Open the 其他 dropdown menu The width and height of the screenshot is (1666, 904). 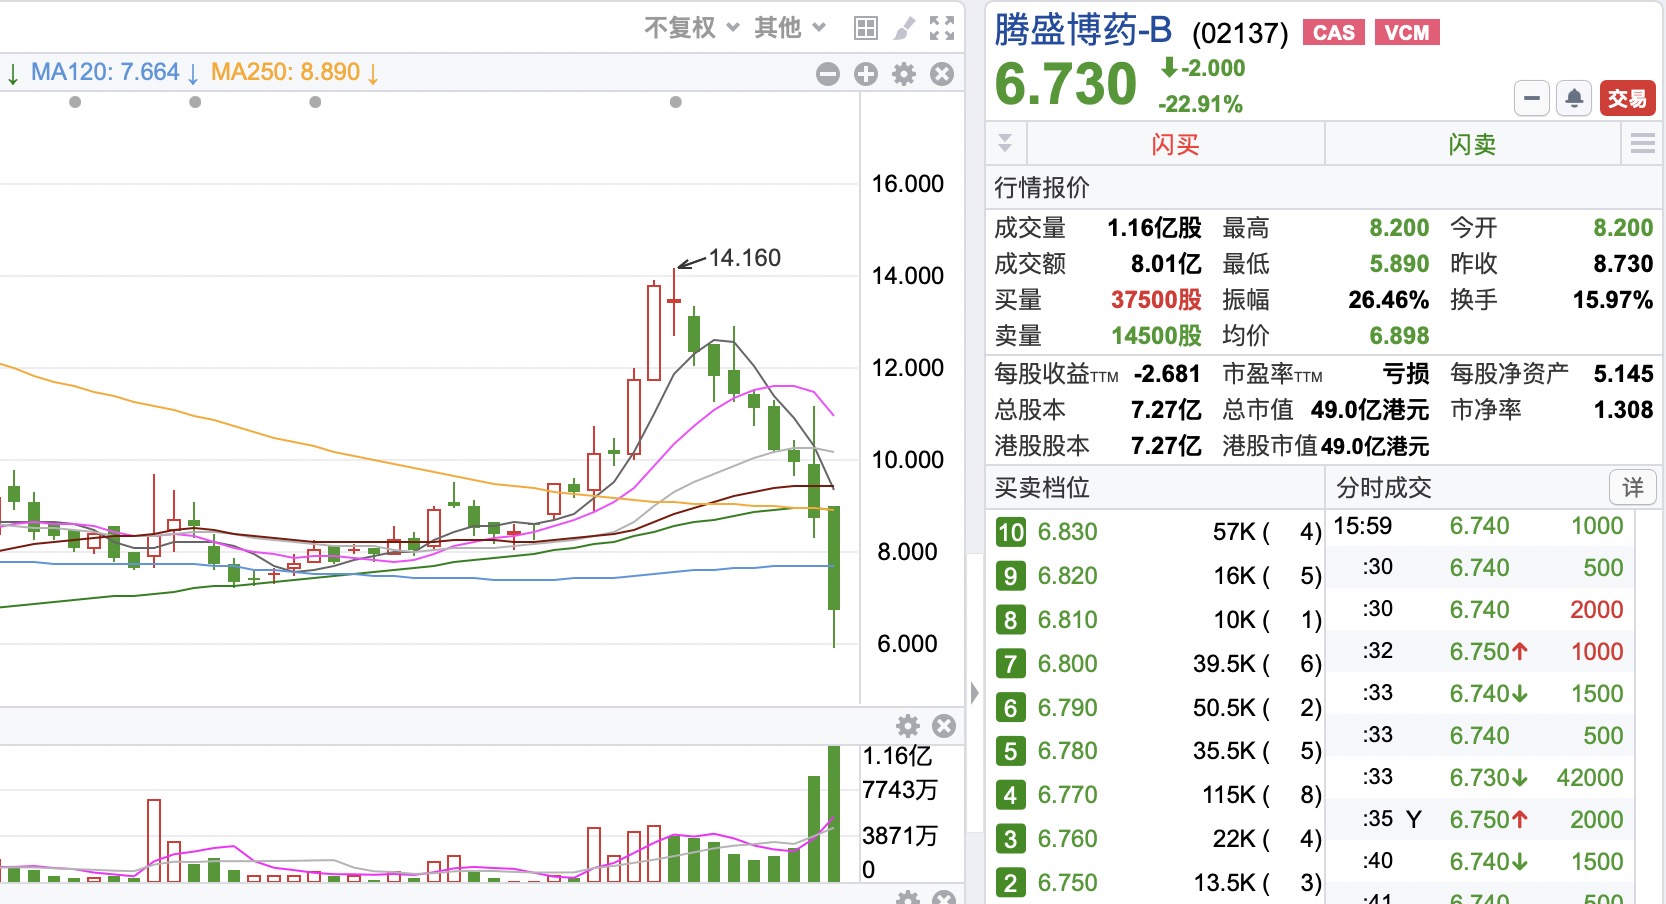(790, 28)
